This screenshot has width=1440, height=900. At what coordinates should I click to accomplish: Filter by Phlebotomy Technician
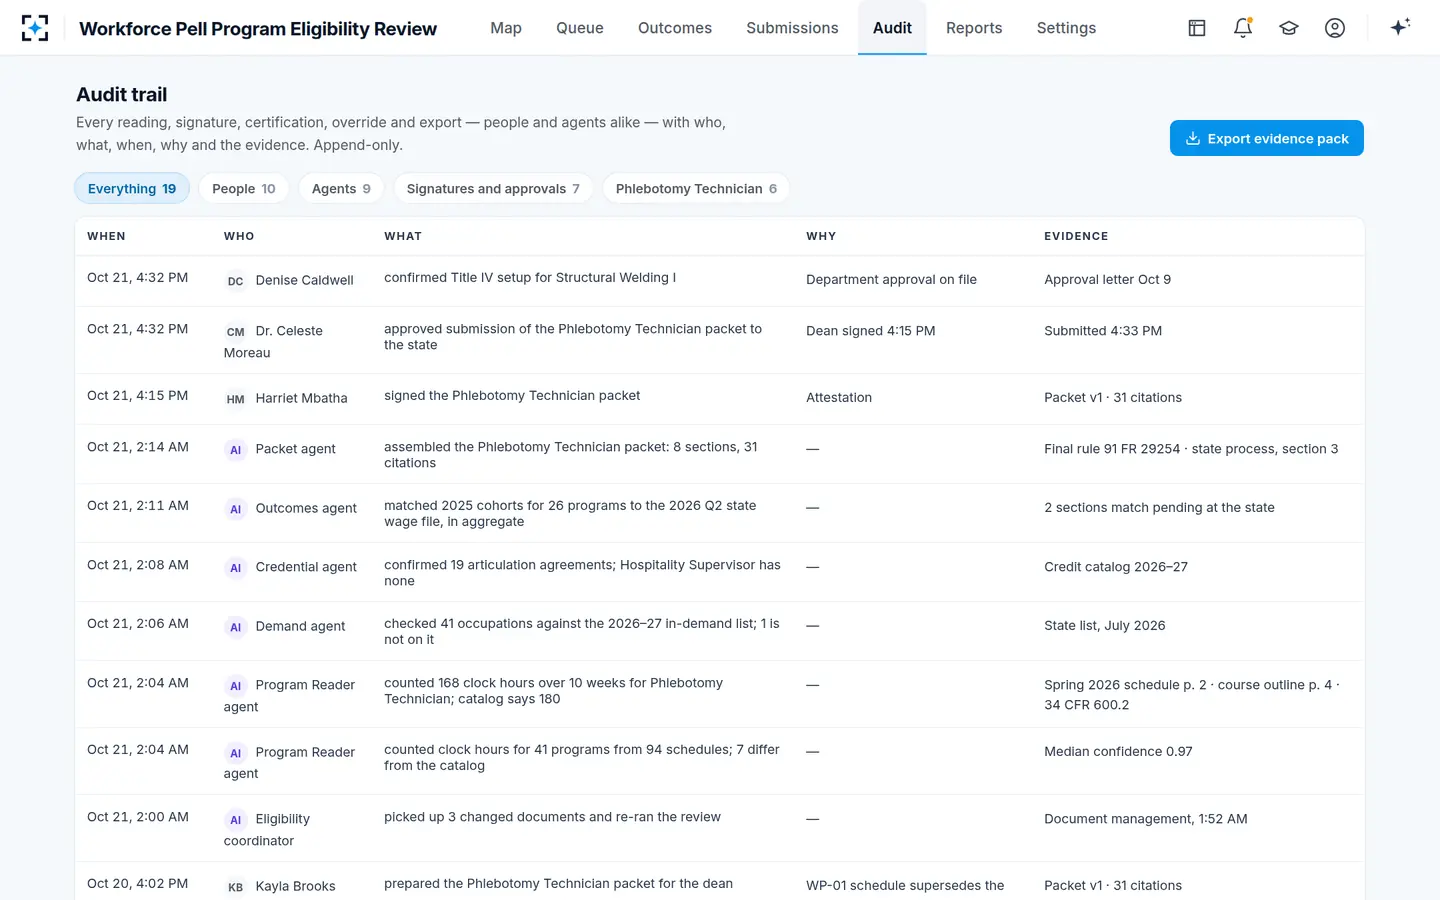696,188
